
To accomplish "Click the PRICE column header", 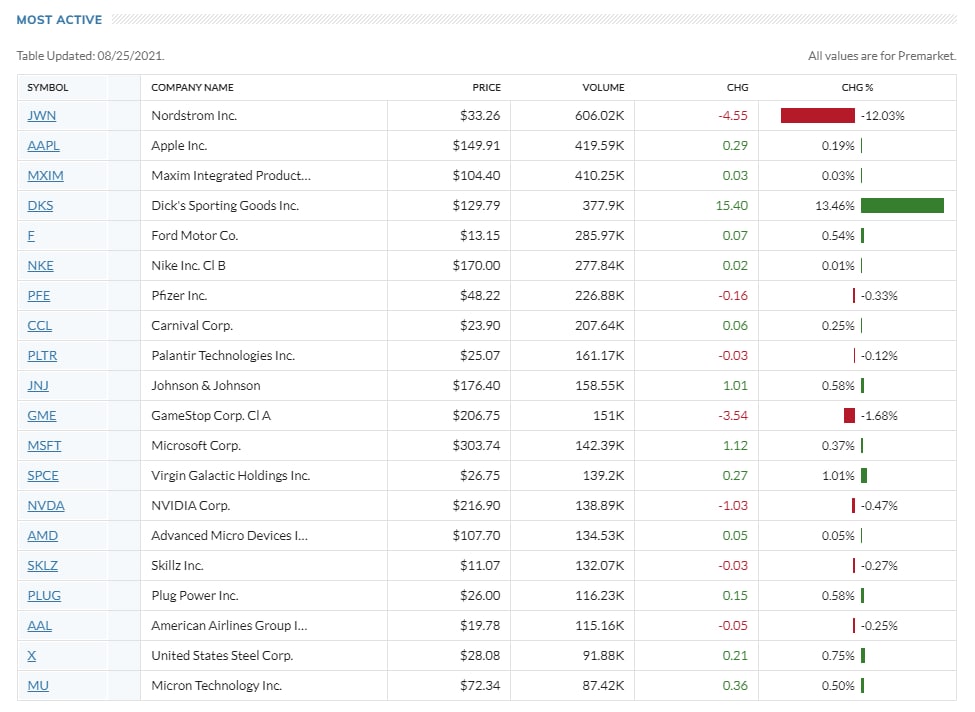I will [x=486, y=88].
